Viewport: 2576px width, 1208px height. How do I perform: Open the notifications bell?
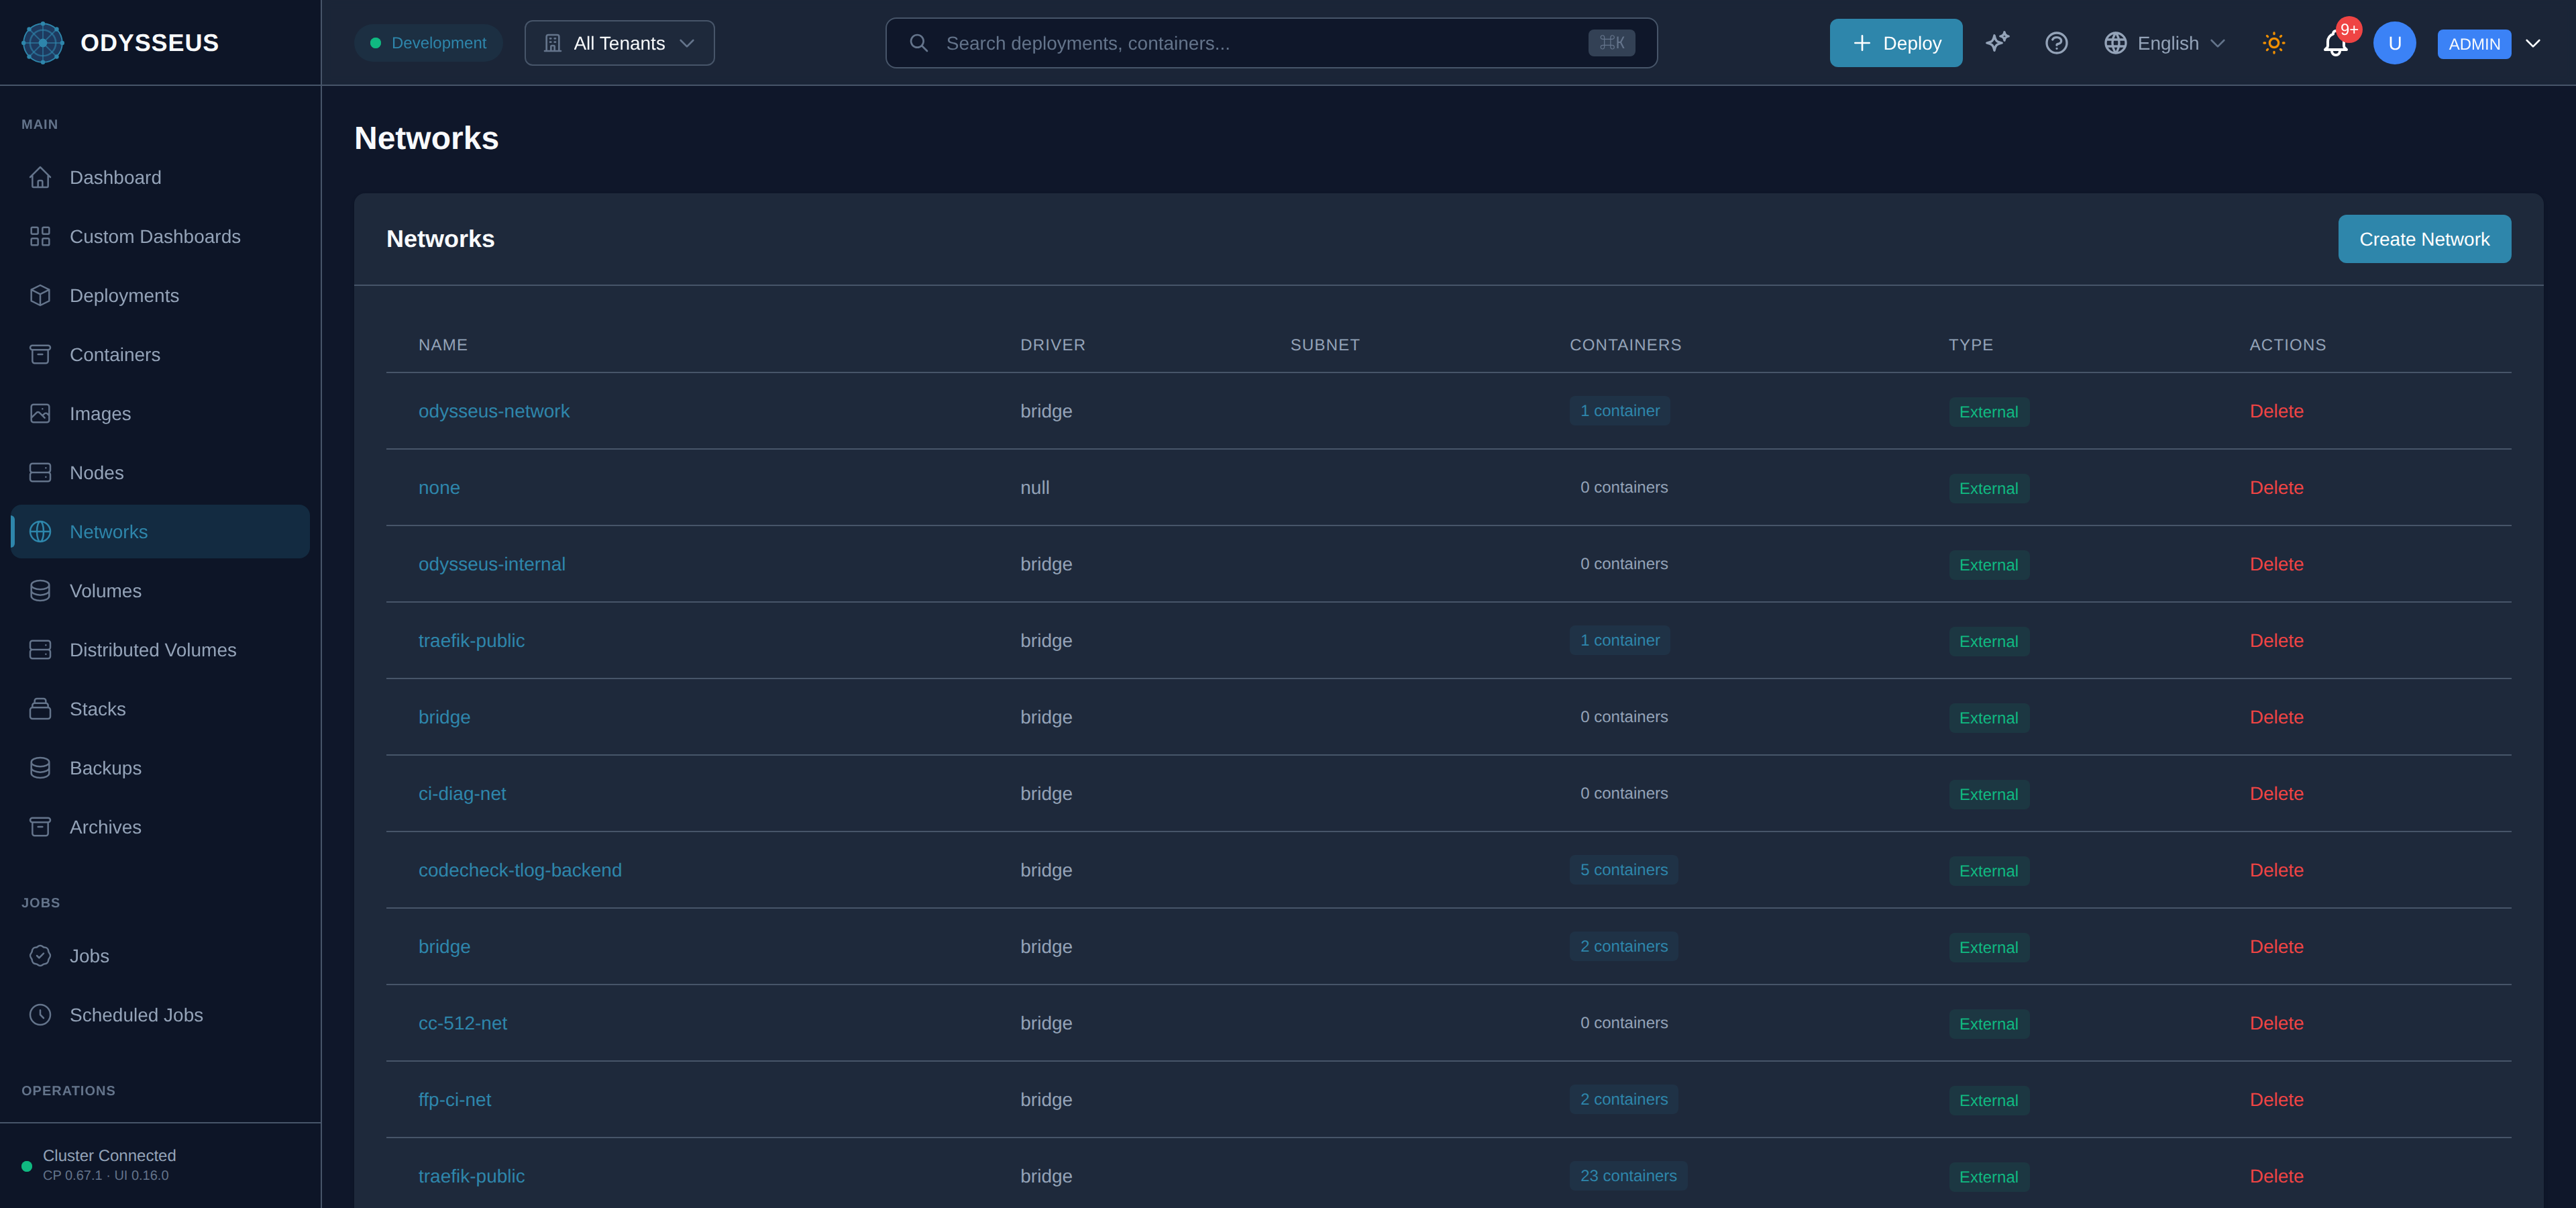[x=2335, y=43]
